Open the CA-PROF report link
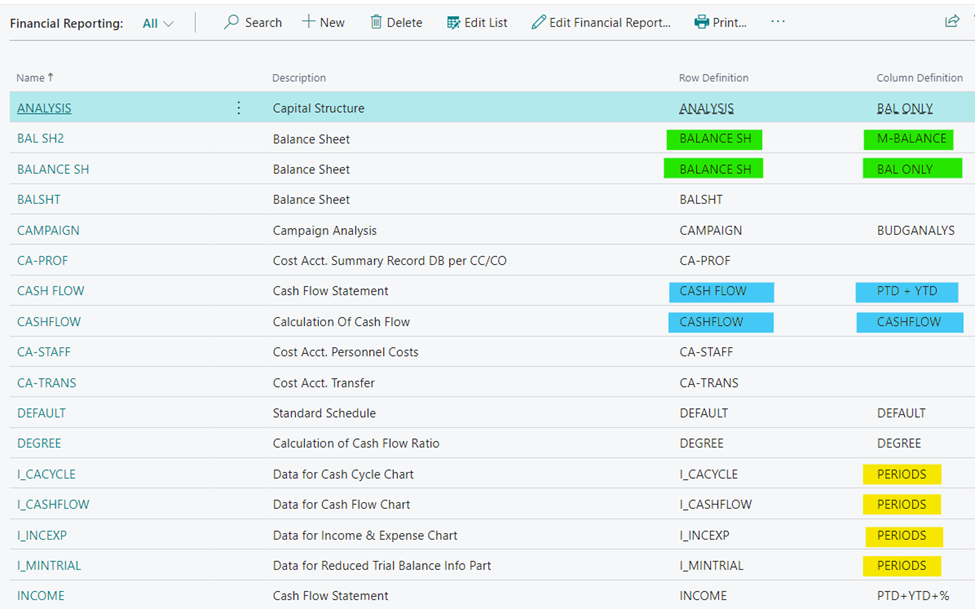The image size is (975, 609). (42, 261)
